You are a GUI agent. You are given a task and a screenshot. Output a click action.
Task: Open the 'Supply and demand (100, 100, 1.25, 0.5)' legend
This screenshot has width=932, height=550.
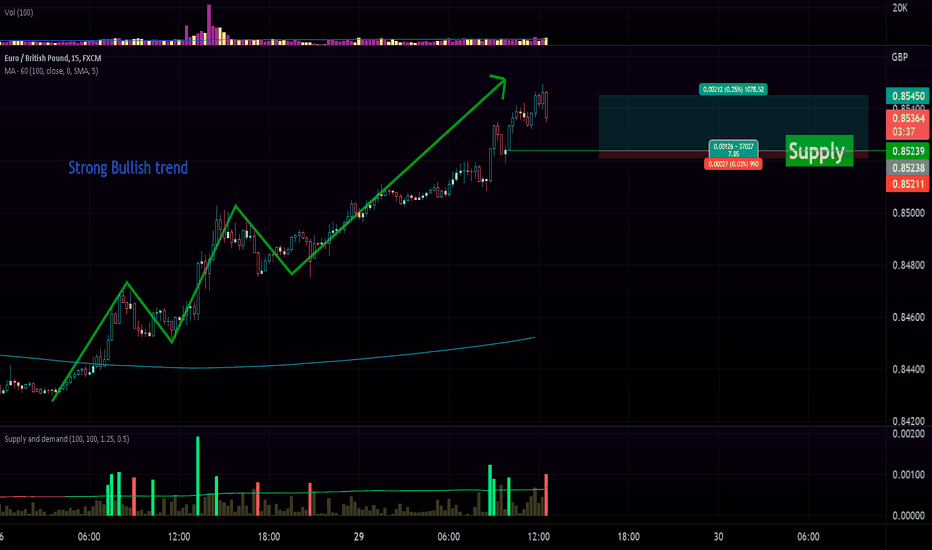coord(67,439)
